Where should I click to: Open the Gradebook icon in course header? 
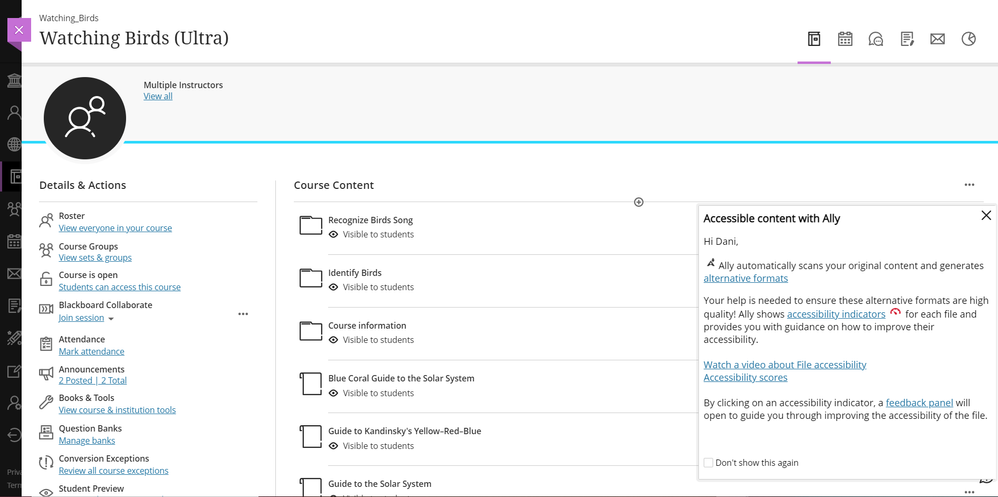coord(907,39)
